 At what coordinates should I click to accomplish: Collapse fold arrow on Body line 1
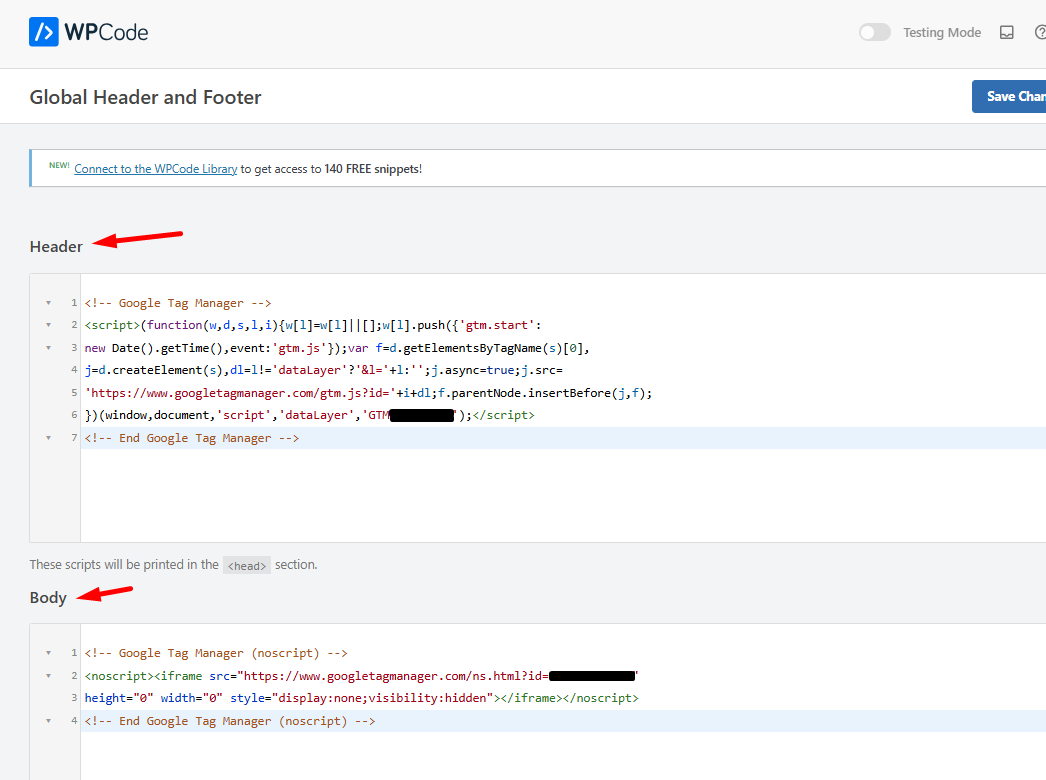[49, 653]
